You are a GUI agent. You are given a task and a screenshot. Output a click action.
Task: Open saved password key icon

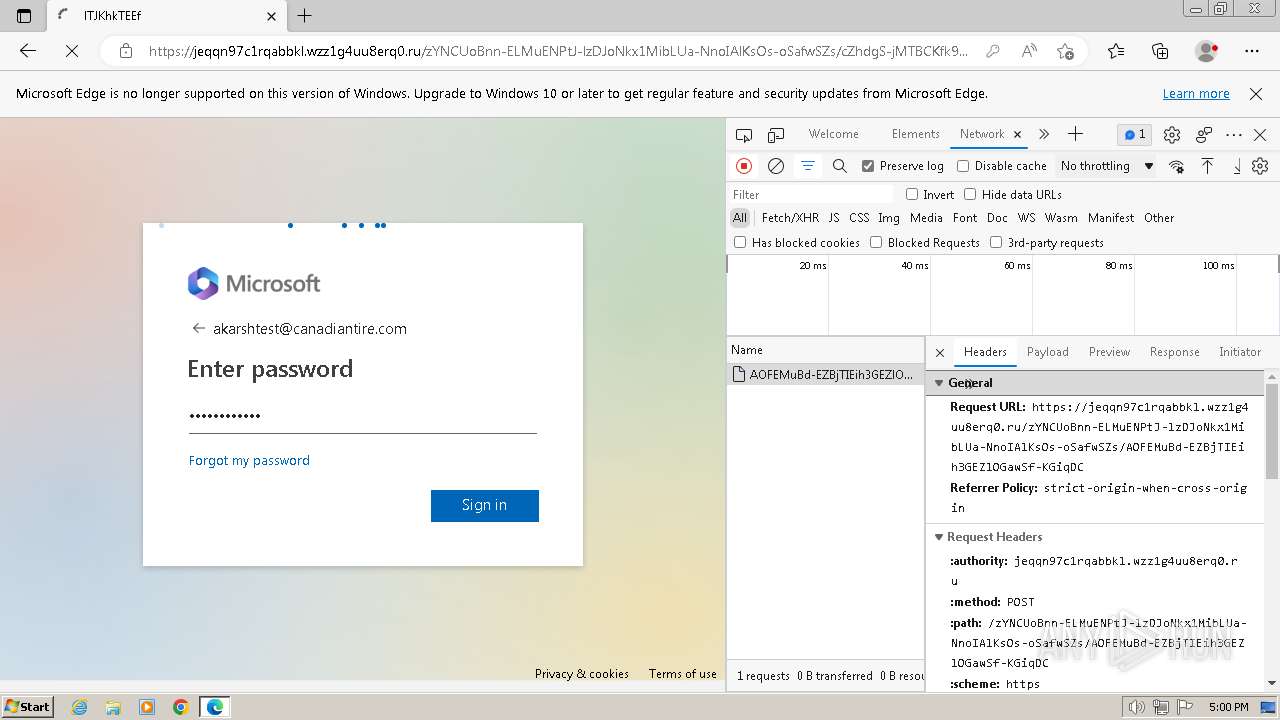(992, 51)
